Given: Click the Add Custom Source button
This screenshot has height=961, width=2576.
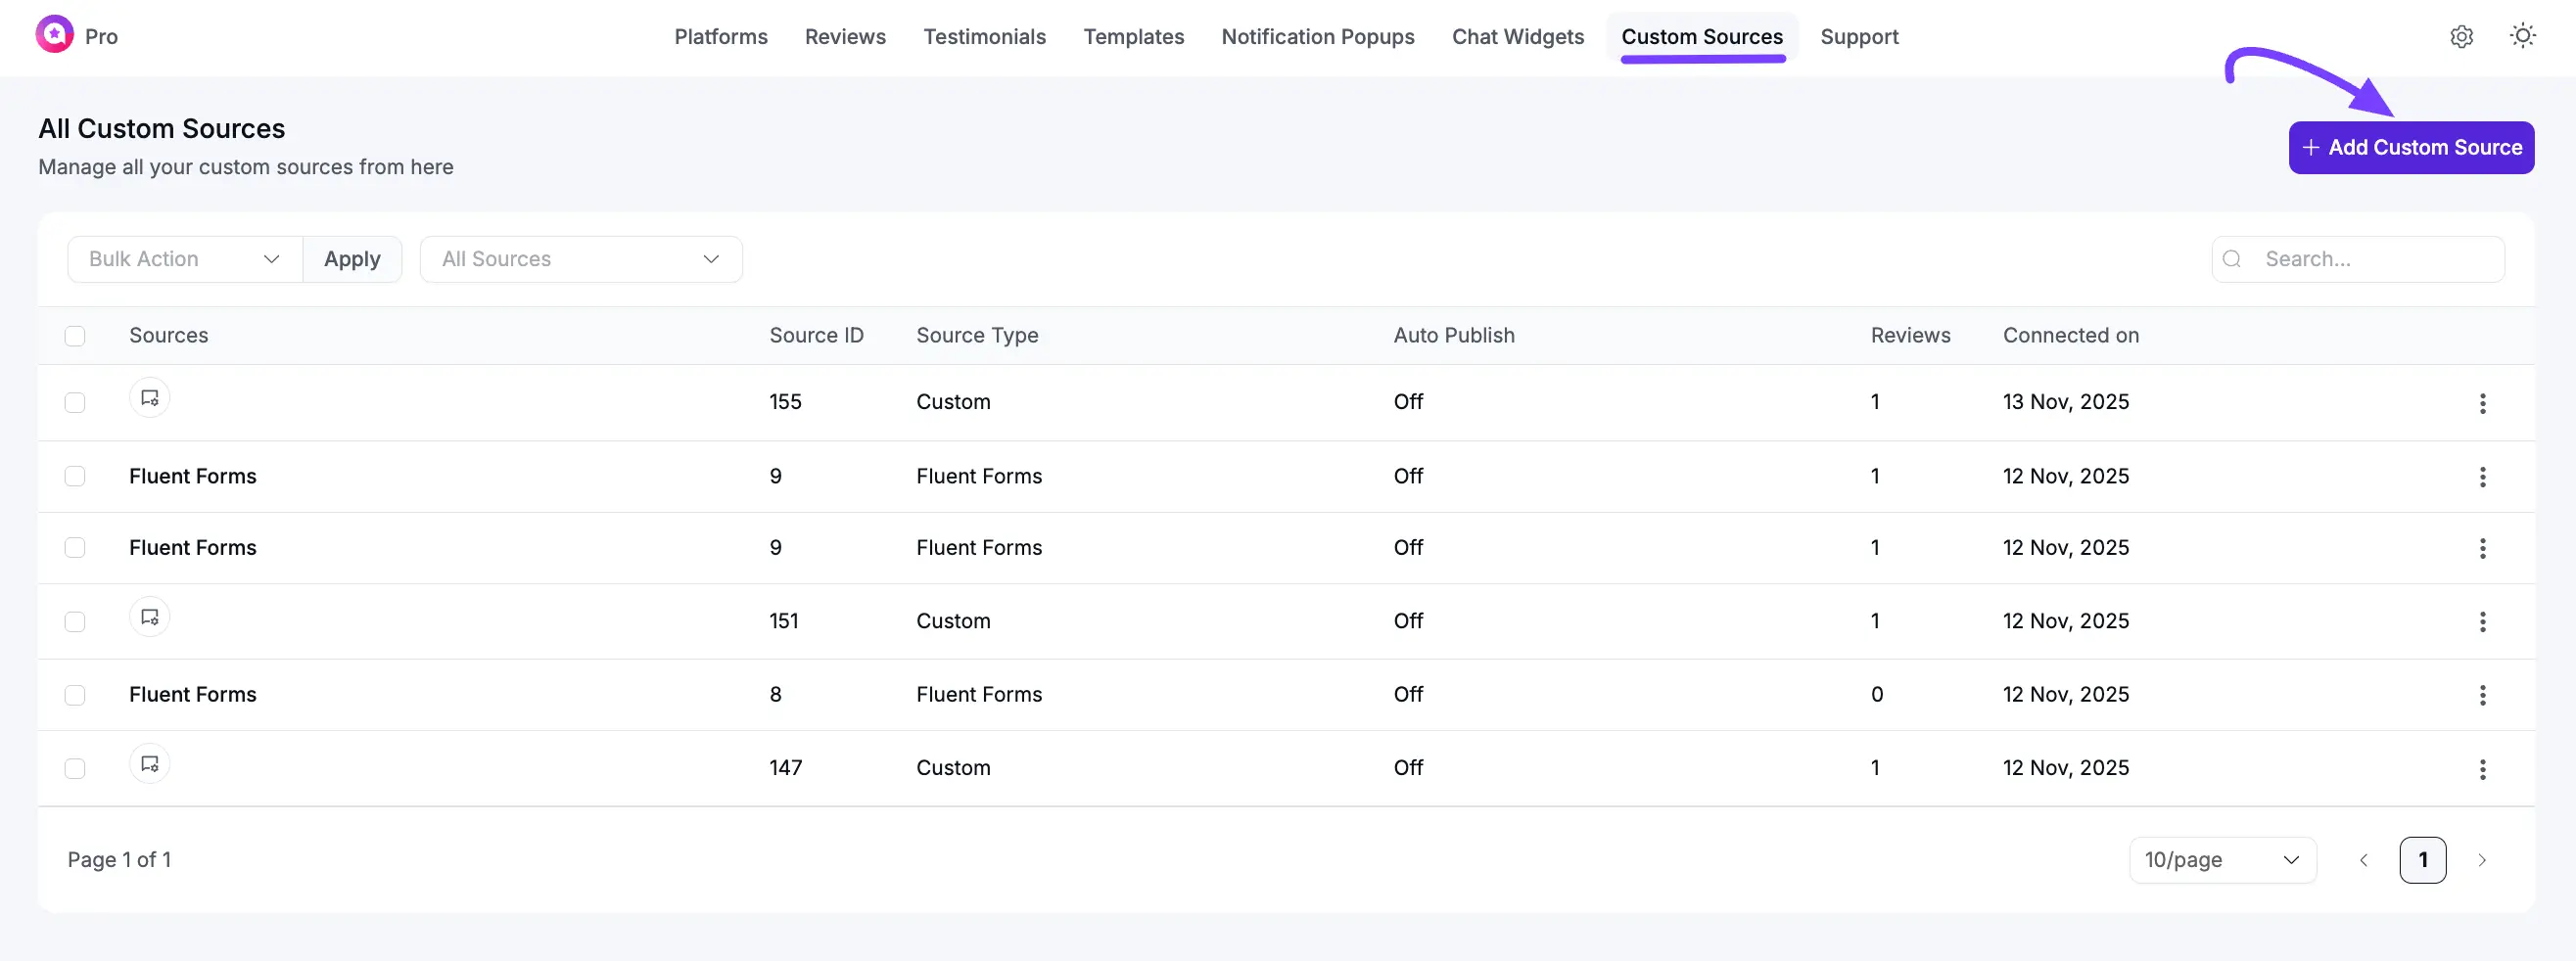Looking at the screenshot, I should pyautogui.click(x=2411, y=147).
